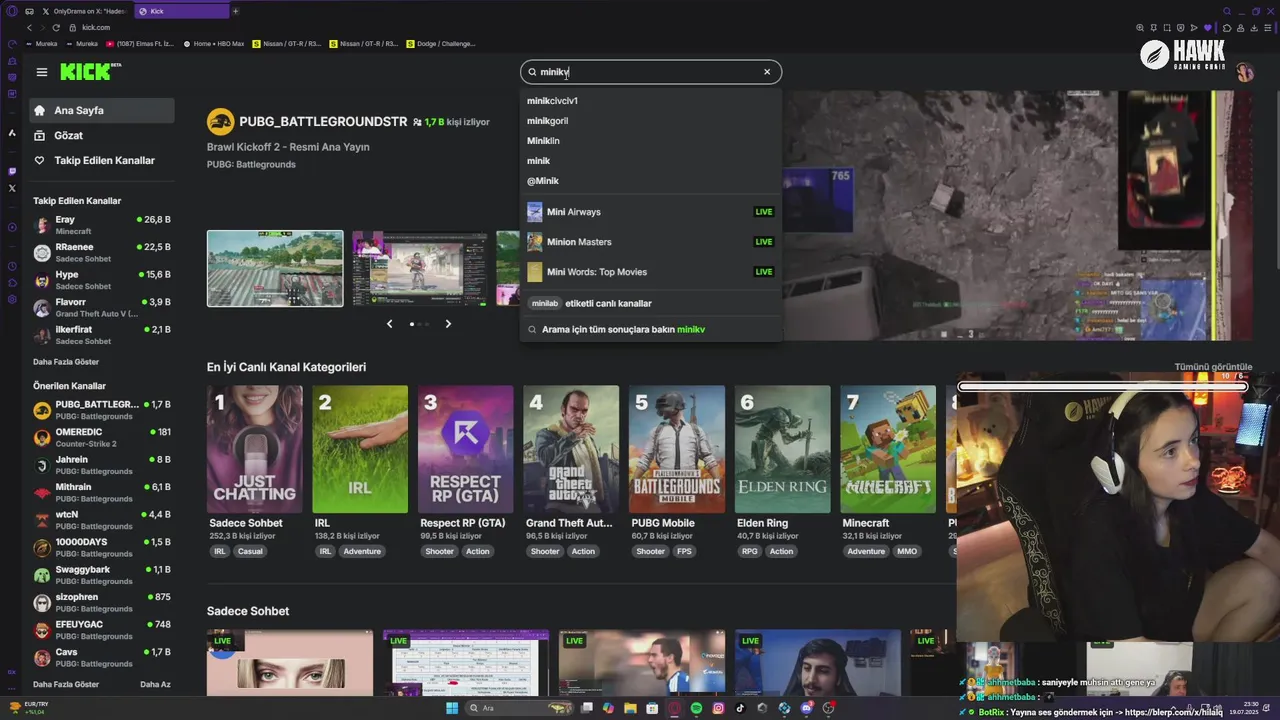1280x720 pixels.
Task: Click the FPS tag under PUBG Mobile
Action: tap(684, 551)
